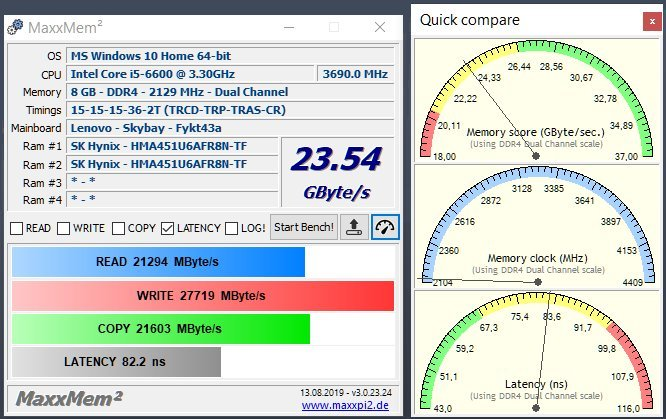Toggle the Quick compare gauge icon button
The image size is (666, 419).
coord(385,227)
